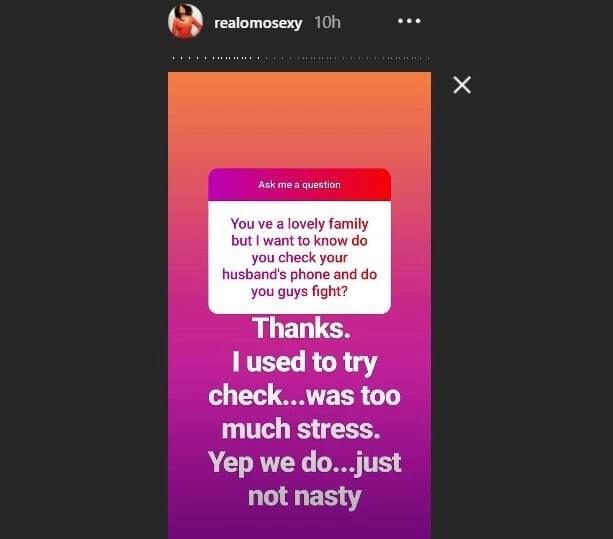
Task: Tap the 'Ask me a question' sticker header
Action: [x=299, y=184]
